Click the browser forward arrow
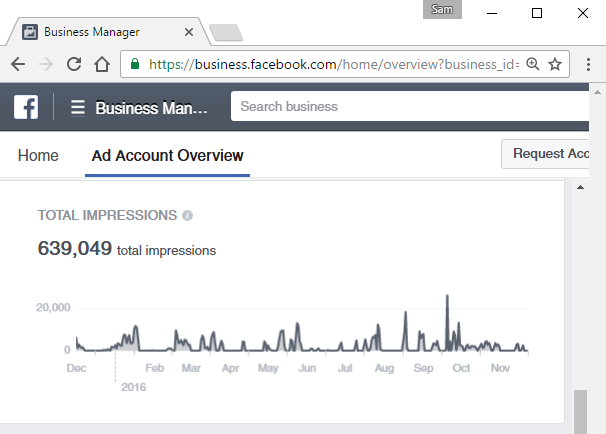The width and height of the screenshot is (606, 434). click(x=46, y=64)
